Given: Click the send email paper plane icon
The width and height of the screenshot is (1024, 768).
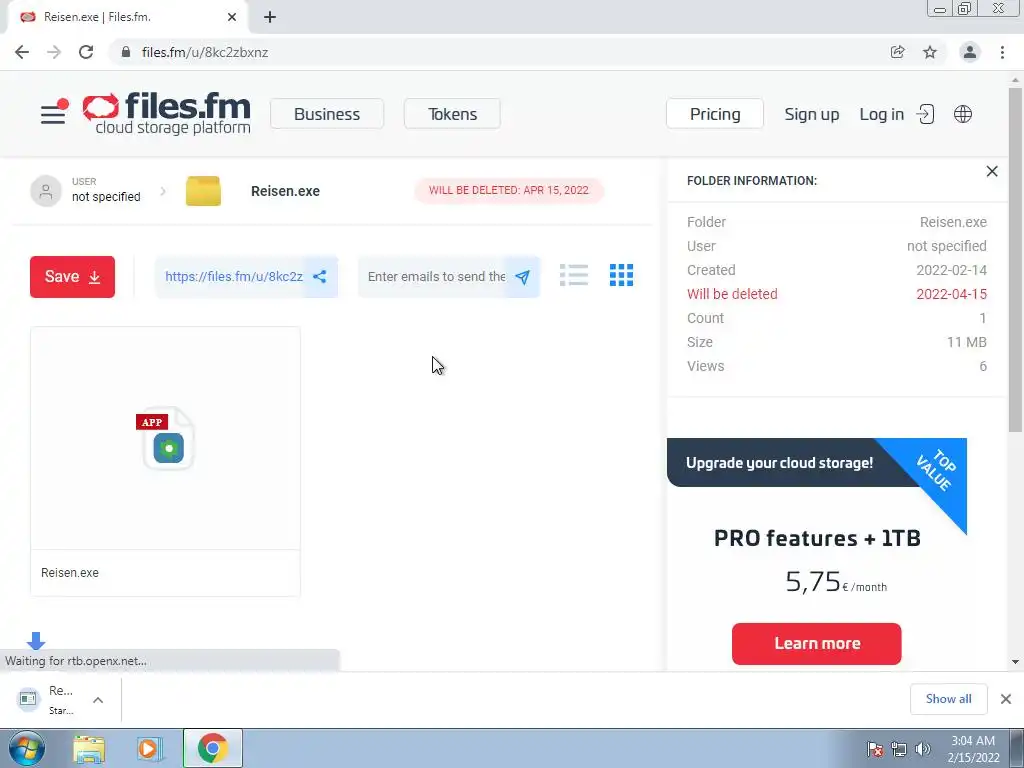Looking at the screenshot, I should [x=522, y=277].
